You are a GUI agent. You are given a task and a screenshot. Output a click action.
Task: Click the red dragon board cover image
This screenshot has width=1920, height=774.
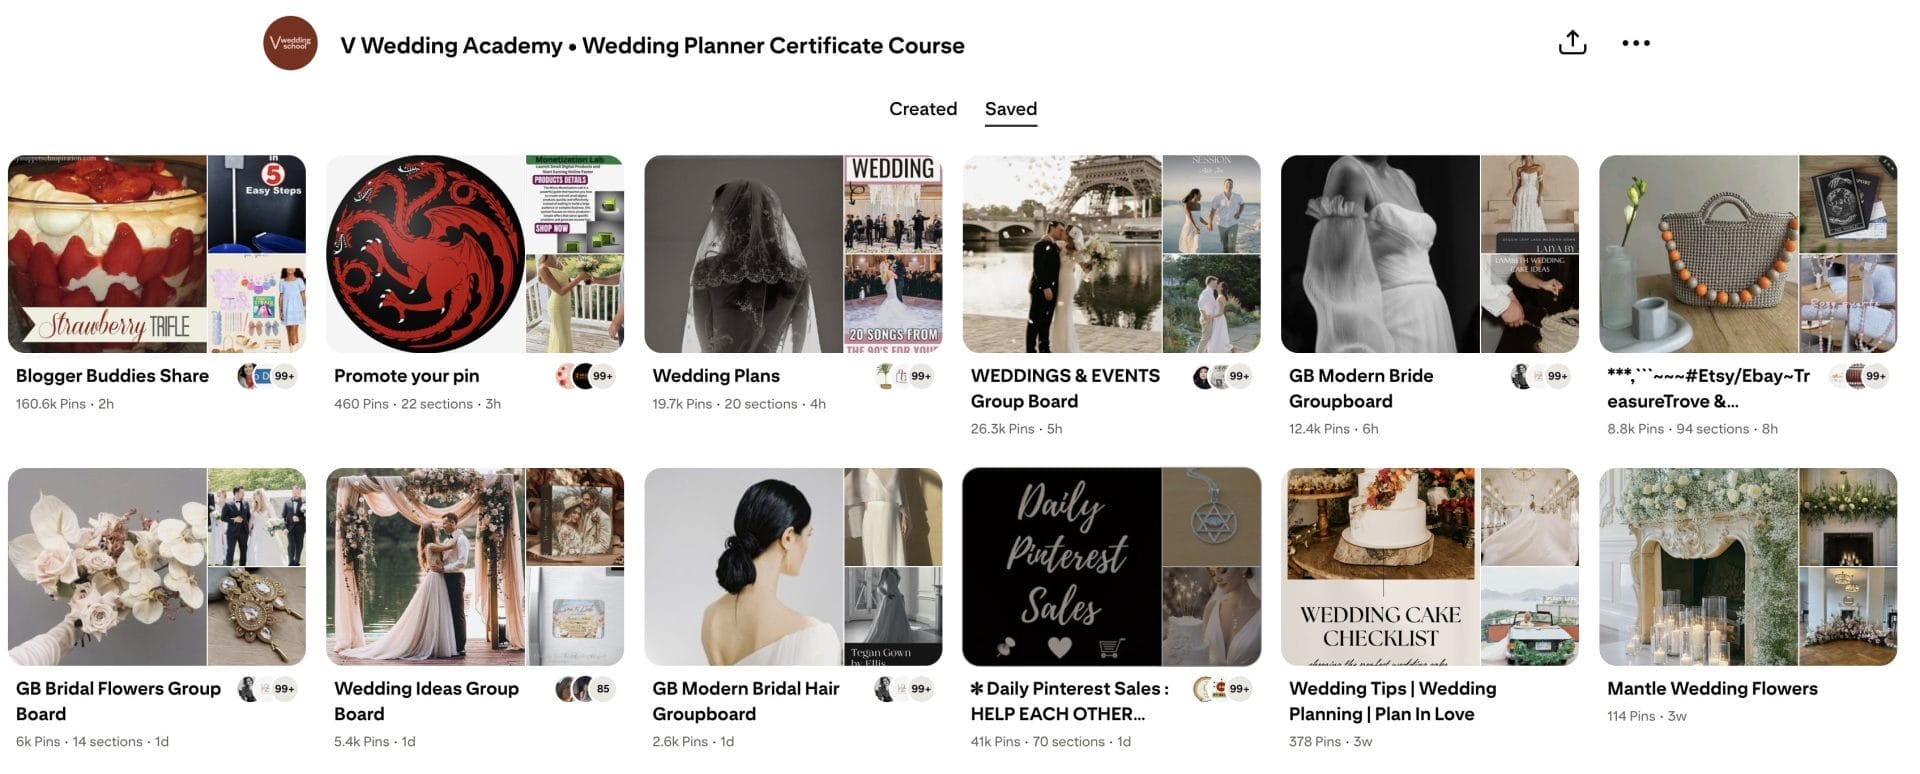point(426,254)
